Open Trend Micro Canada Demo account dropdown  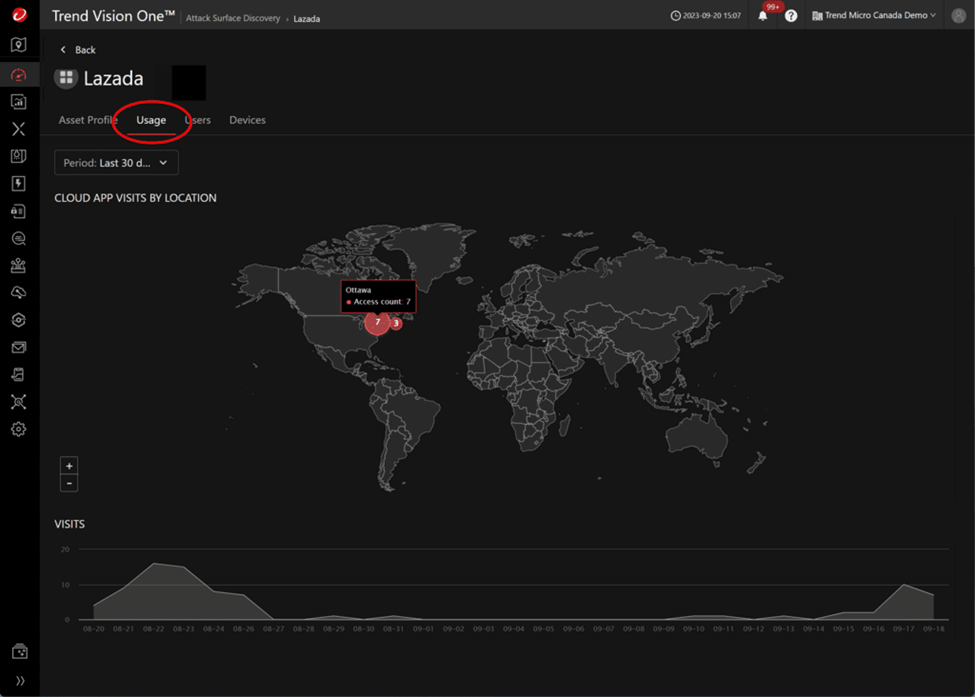click(x=874, y=16)
